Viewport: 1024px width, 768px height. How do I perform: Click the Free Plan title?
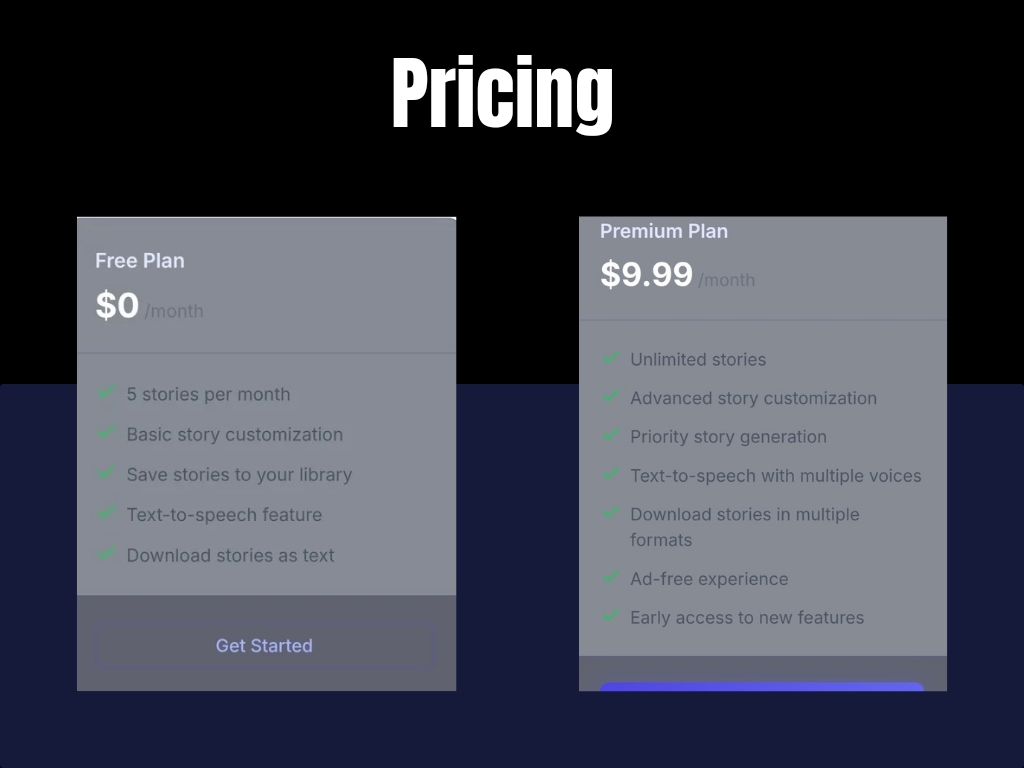click(140, 261)
